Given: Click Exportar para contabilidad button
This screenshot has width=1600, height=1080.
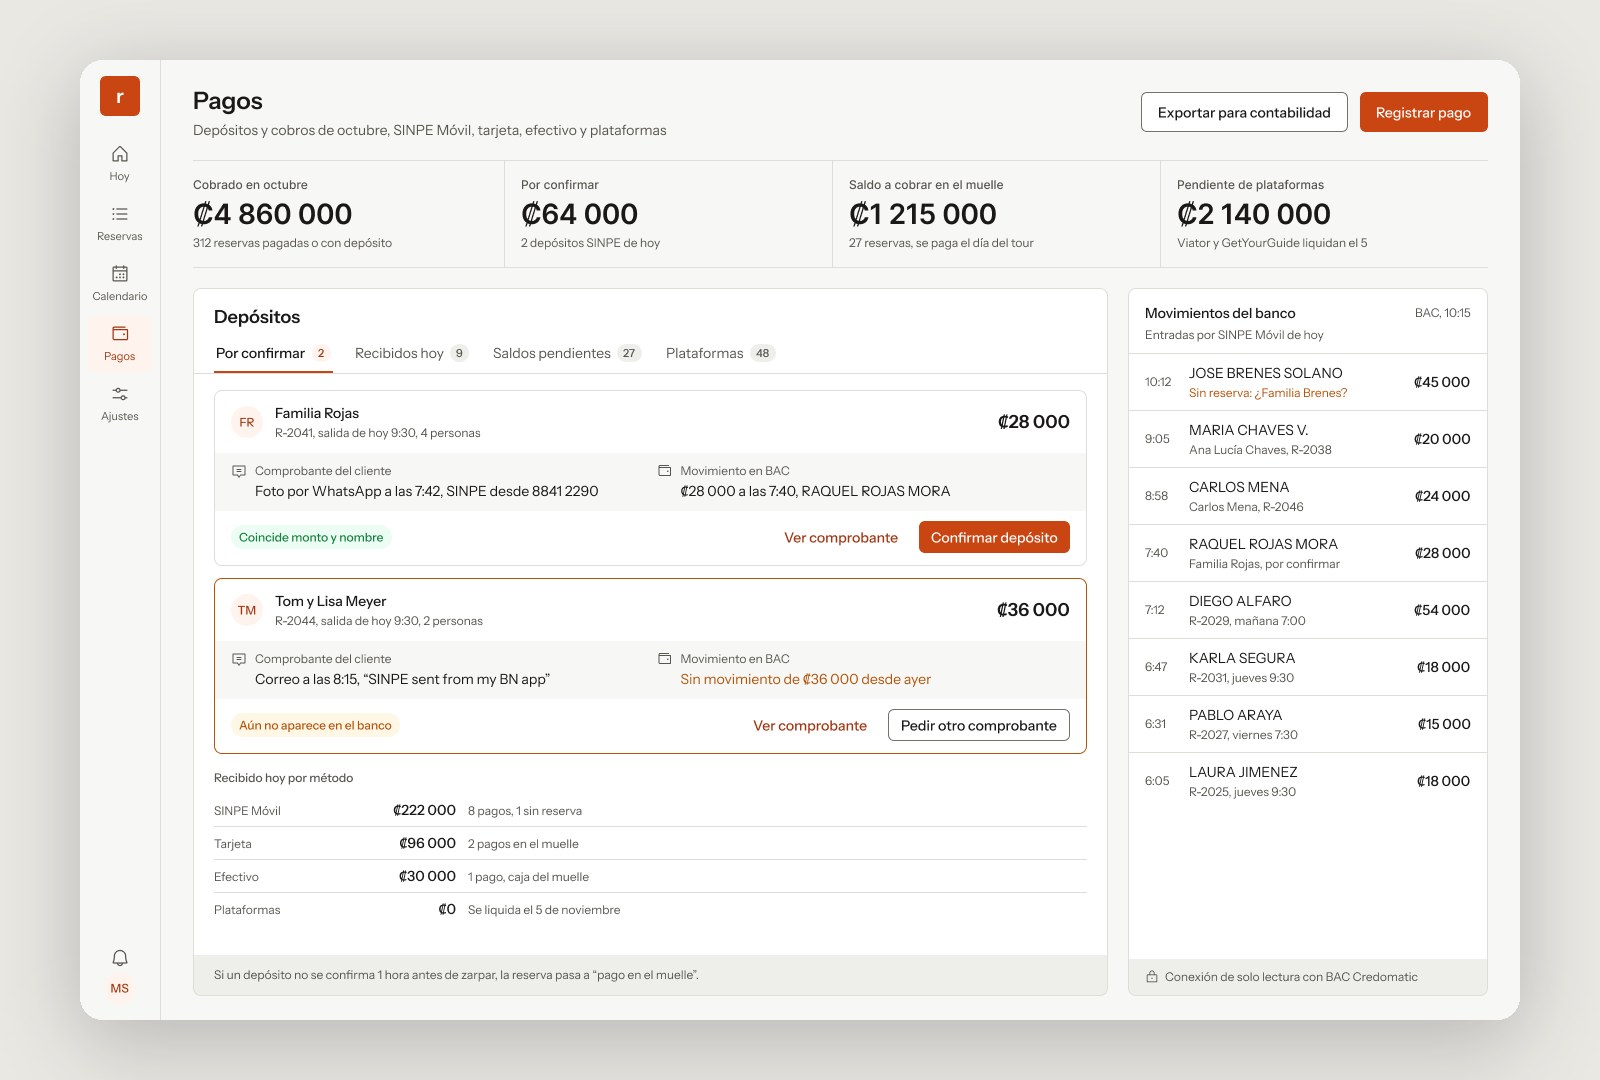Looking at the screenshot, I should pos(1244,112).
